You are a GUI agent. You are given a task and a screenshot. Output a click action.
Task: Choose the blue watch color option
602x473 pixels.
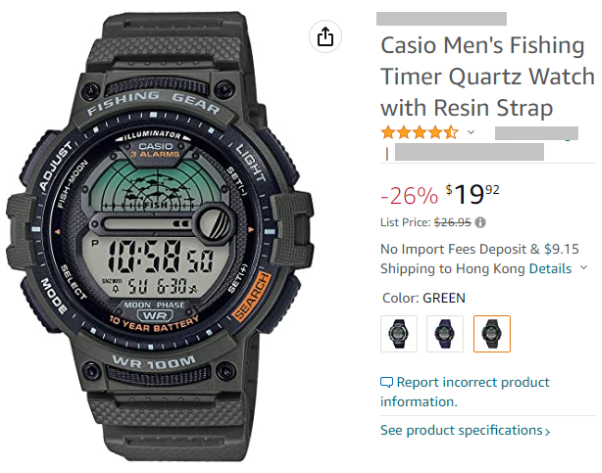(x=445, y=334)
